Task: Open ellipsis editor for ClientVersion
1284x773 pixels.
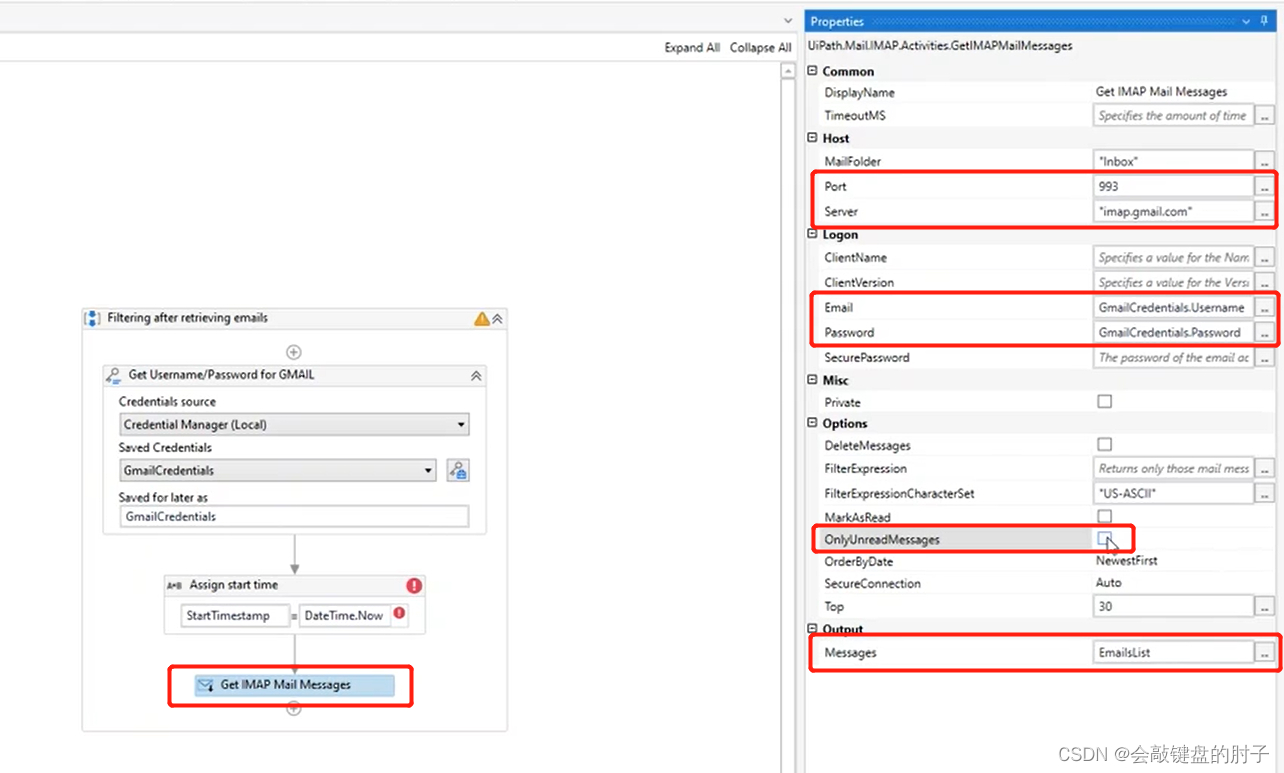Action: (1265, 282)
